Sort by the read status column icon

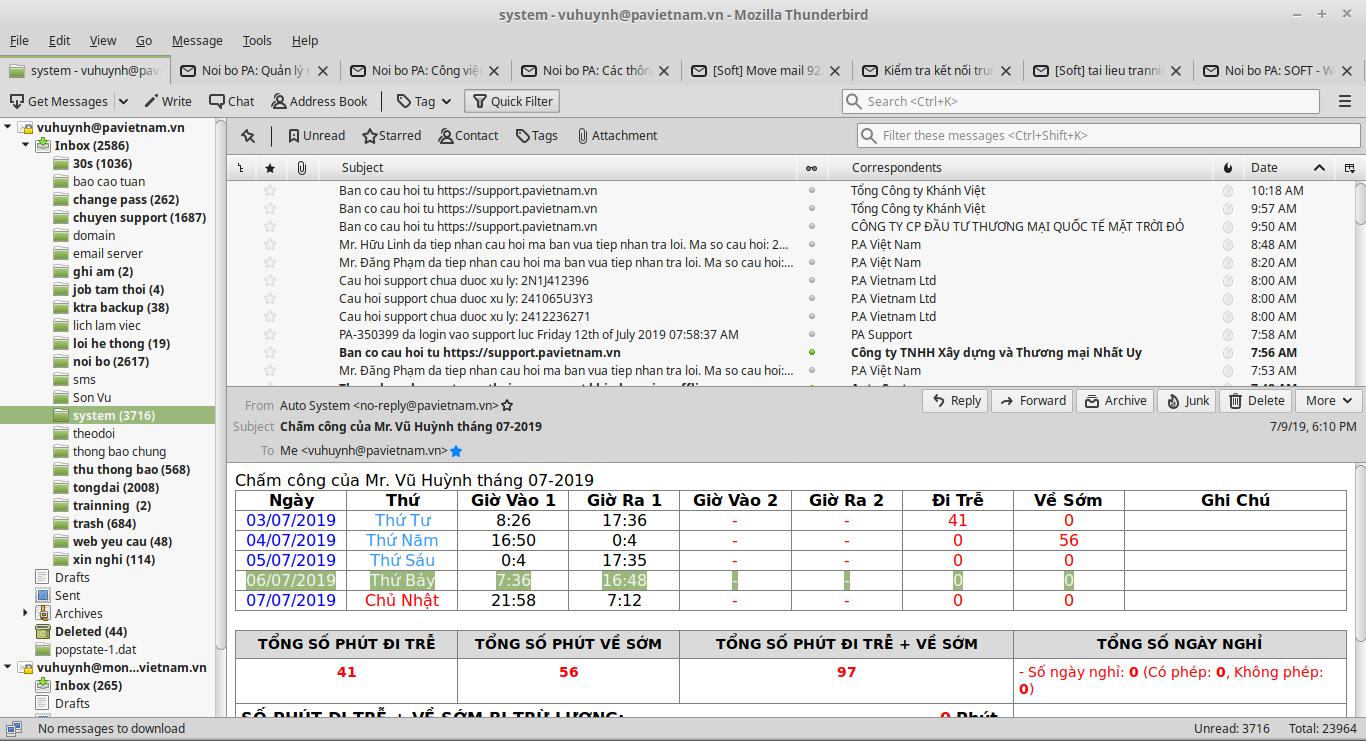click(811, 168)
